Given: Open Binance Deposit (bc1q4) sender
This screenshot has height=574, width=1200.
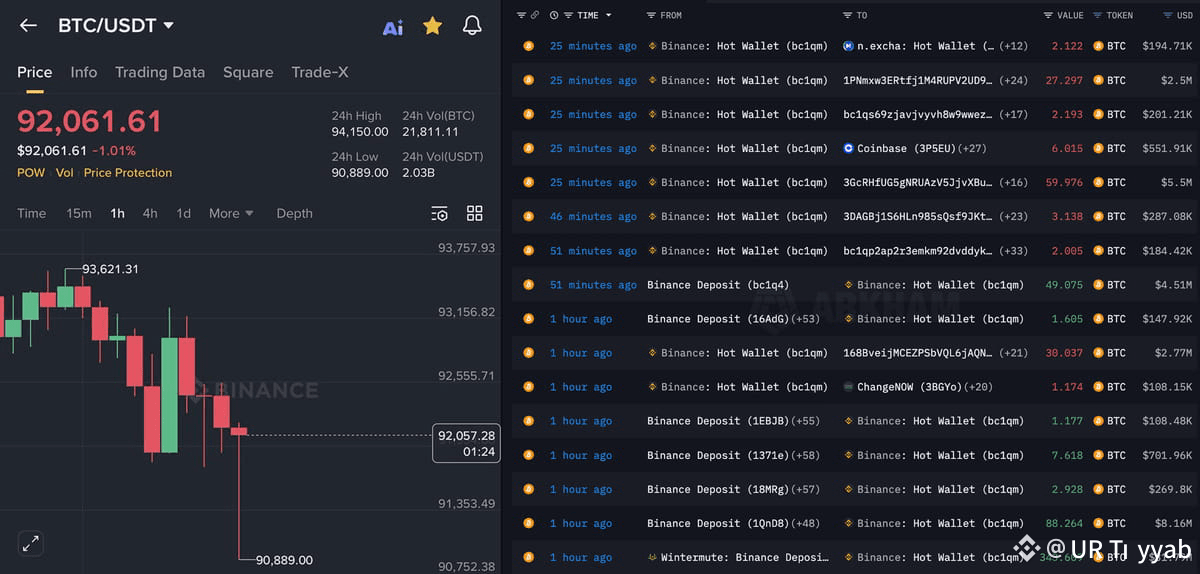Looking at the screenshot, I should pos(718,284).
